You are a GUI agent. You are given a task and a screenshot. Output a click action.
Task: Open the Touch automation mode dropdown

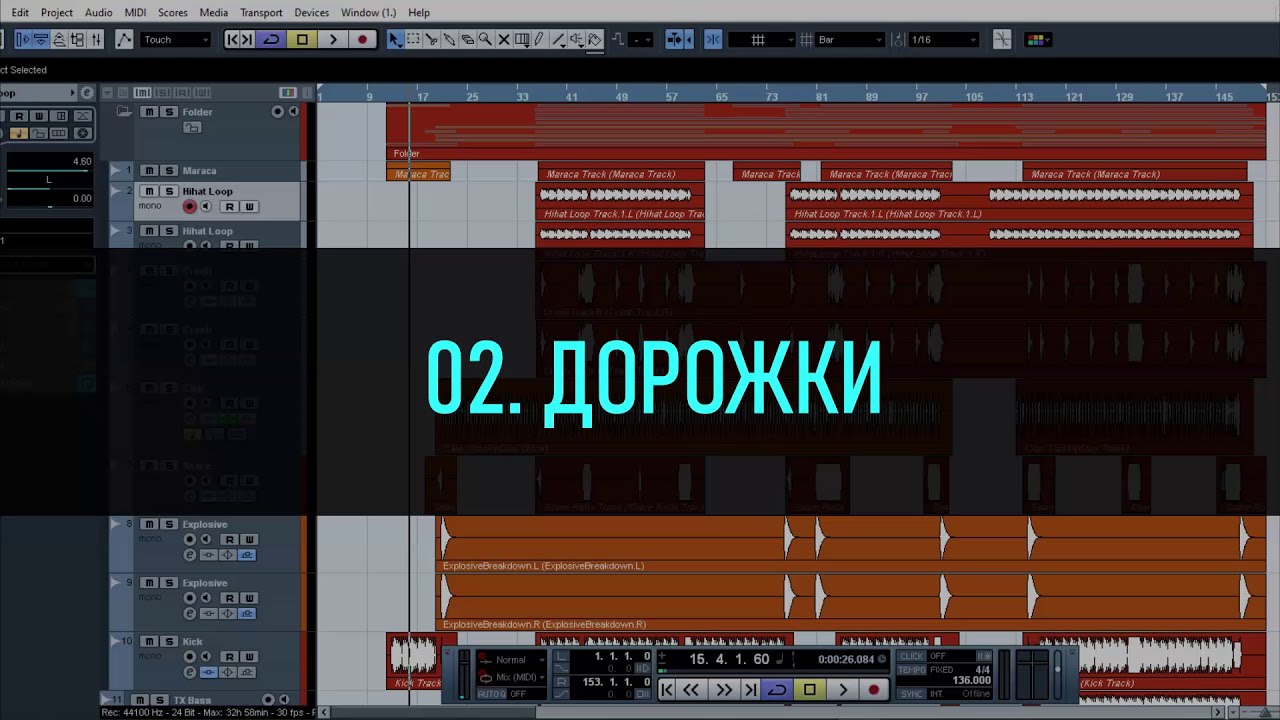tap(175, 40)
